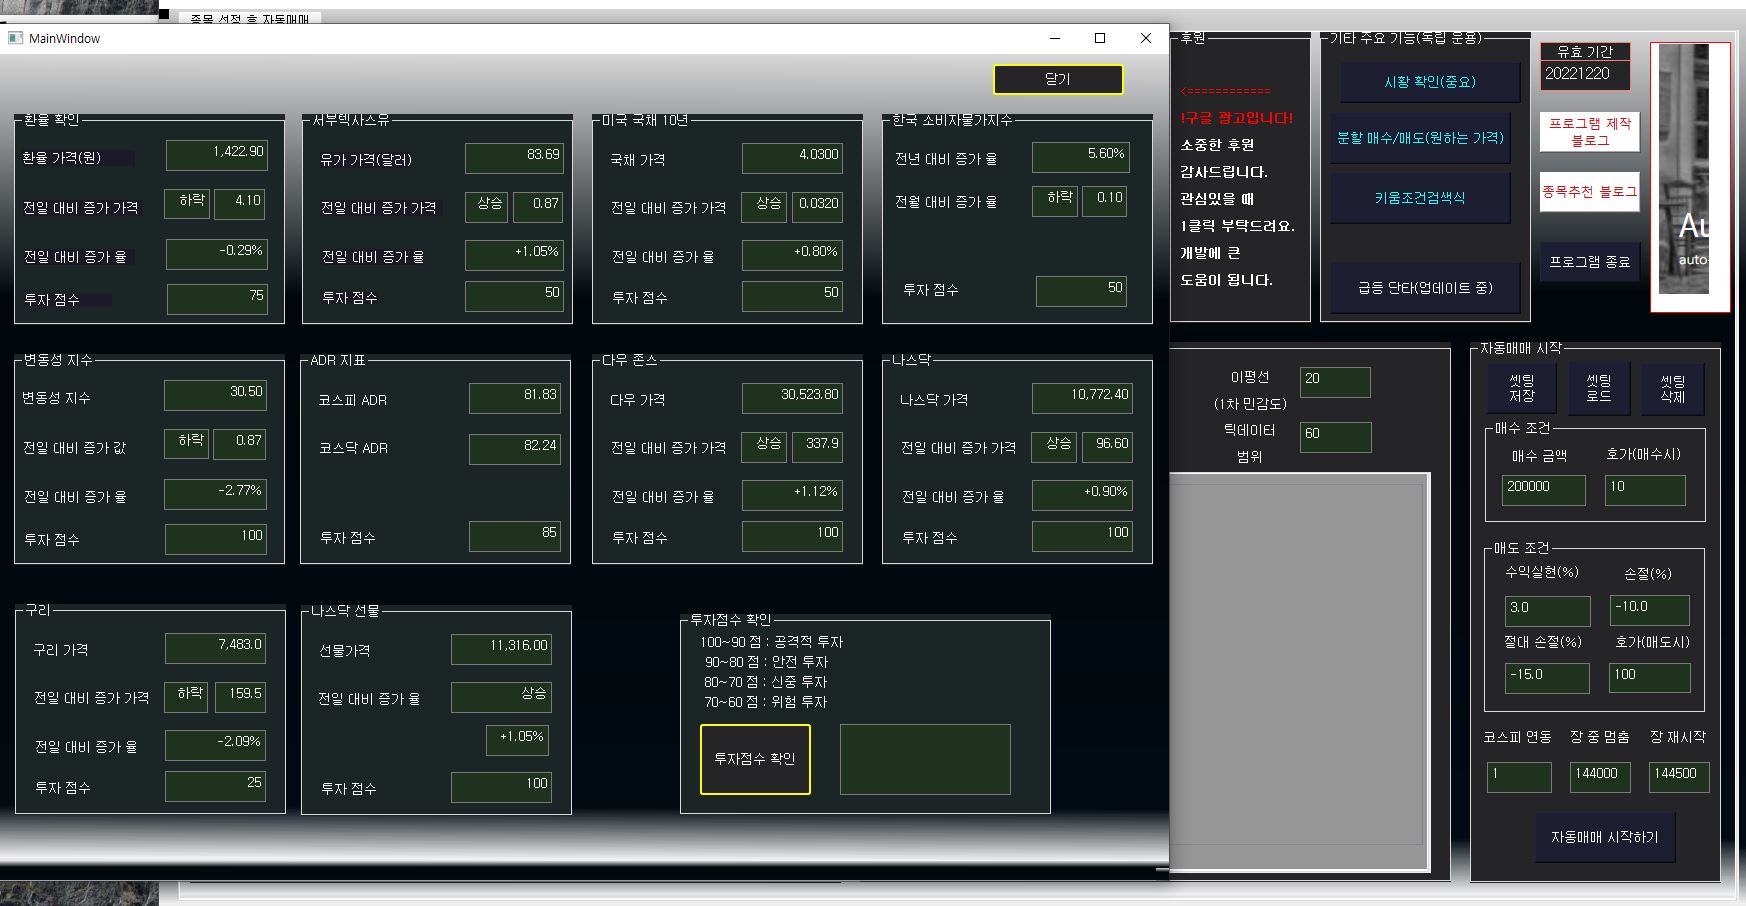Click the 코스닥 ADR field showing 82.24
Viewport: 1746px width, 906px height.
[515, 449]
